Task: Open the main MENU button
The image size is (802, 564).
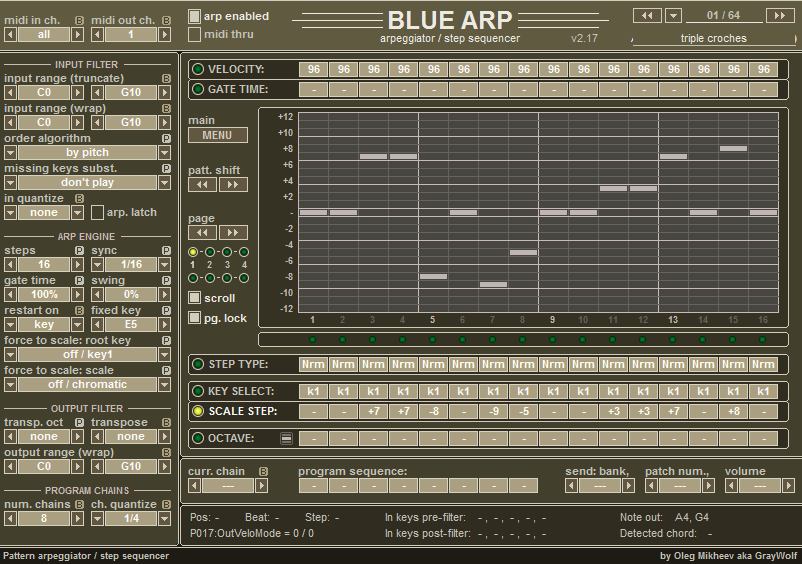Action: [218, 135]
